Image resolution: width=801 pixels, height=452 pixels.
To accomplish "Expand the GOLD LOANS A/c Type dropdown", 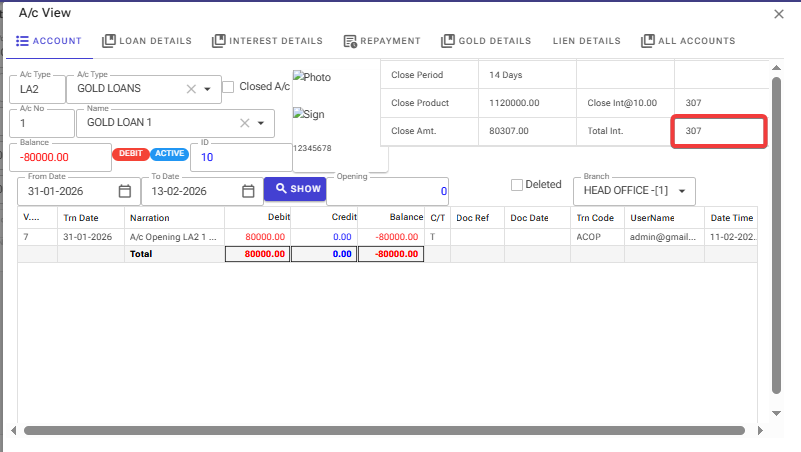I will pyautogui.click(x=207, y=89).
